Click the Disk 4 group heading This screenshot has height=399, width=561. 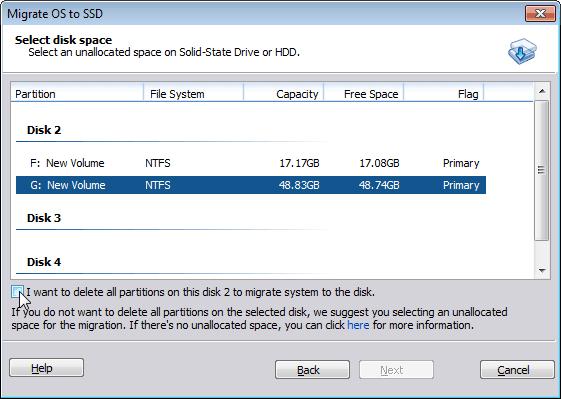click(x=44, y=262)
